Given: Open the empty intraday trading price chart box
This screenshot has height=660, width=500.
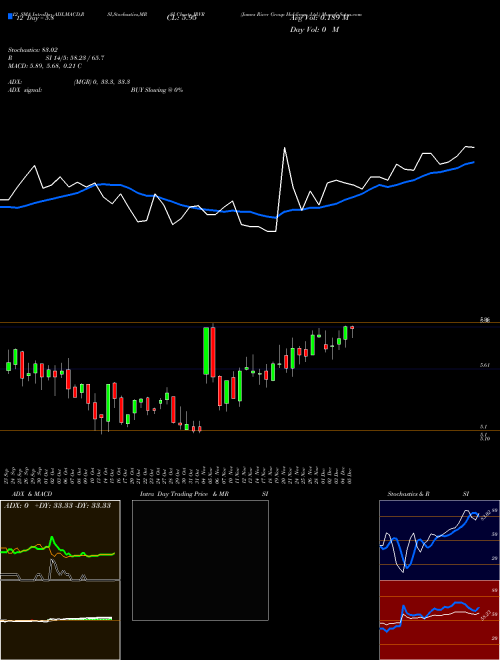Looking at the screenshot, I should point(200,560).
